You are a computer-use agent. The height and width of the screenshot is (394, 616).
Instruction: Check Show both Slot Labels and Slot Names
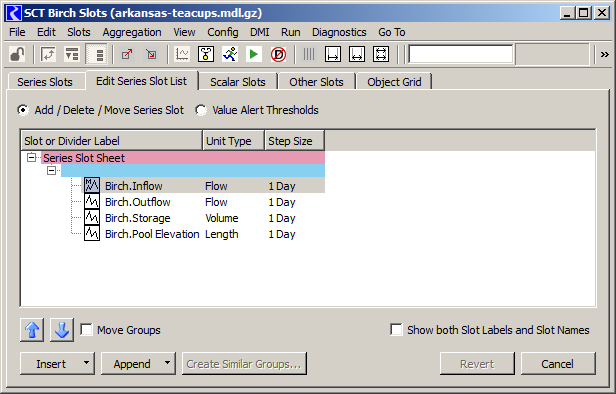coord(396,330)
